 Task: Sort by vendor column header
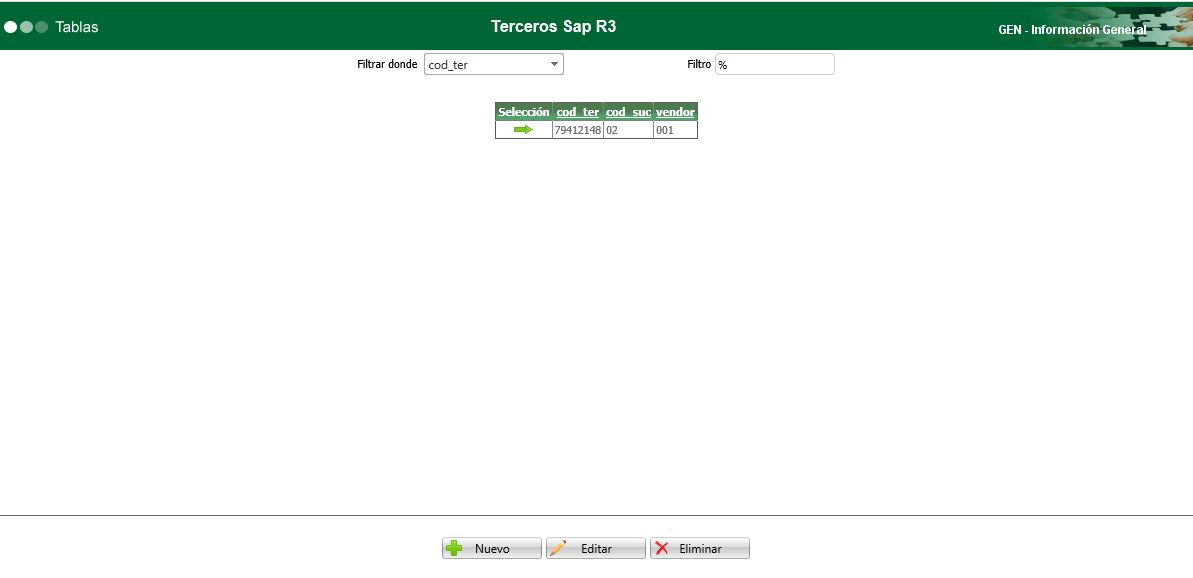coord(676,112)
